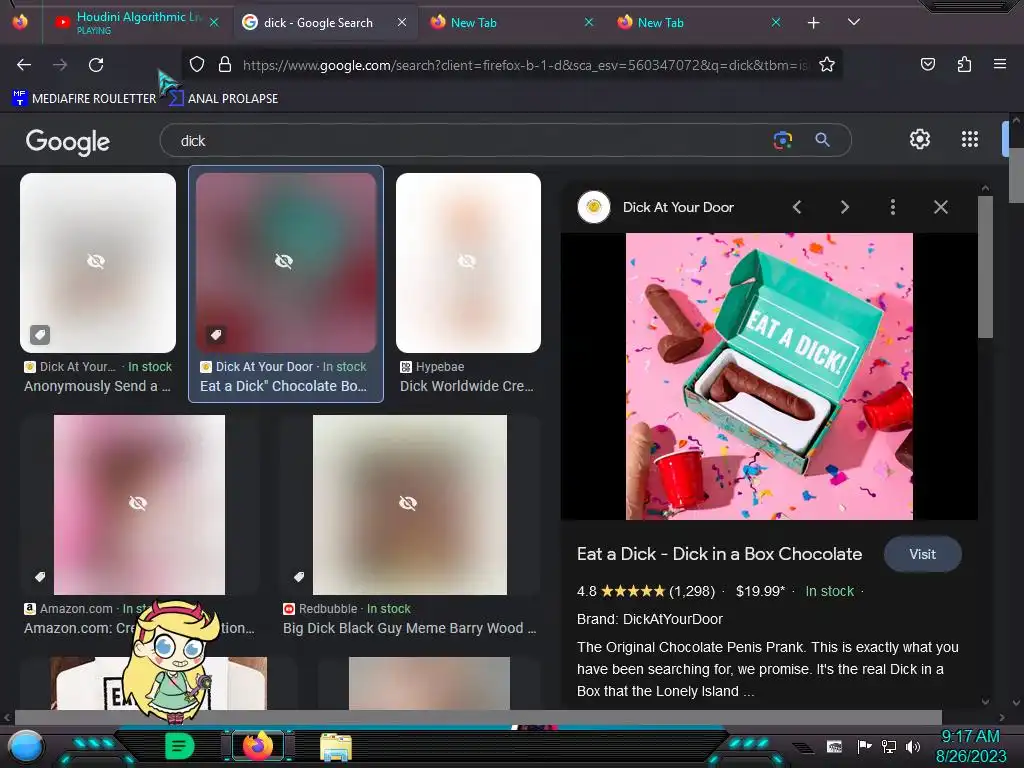1024x768 pixels.
Task: View site security via the padlock icon
Action: tap(225, 64)
